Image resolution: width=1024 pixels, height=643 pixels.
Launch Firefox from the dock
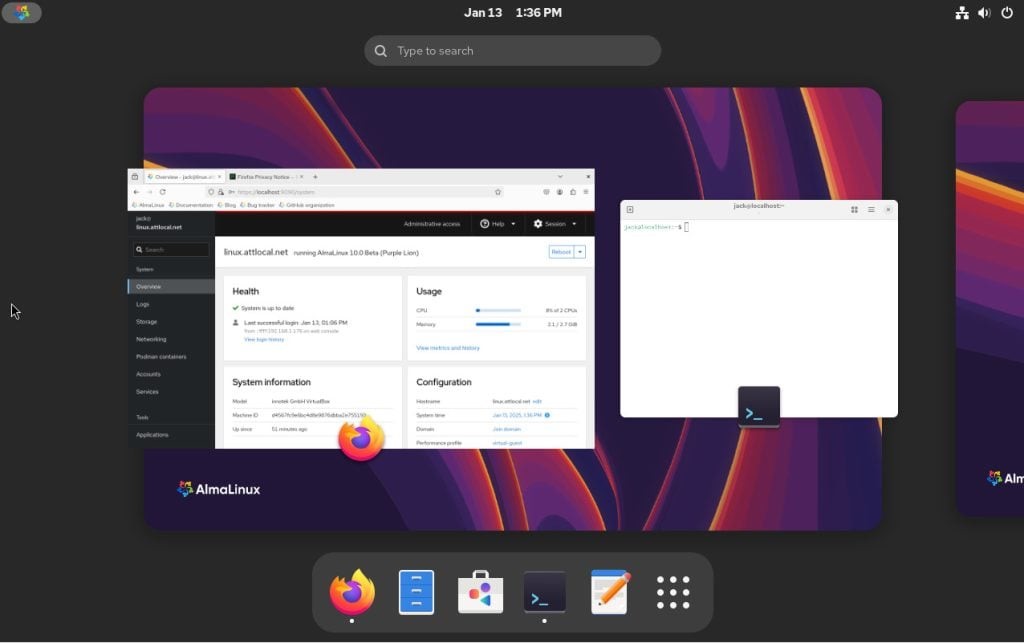[x=352, y=593]
